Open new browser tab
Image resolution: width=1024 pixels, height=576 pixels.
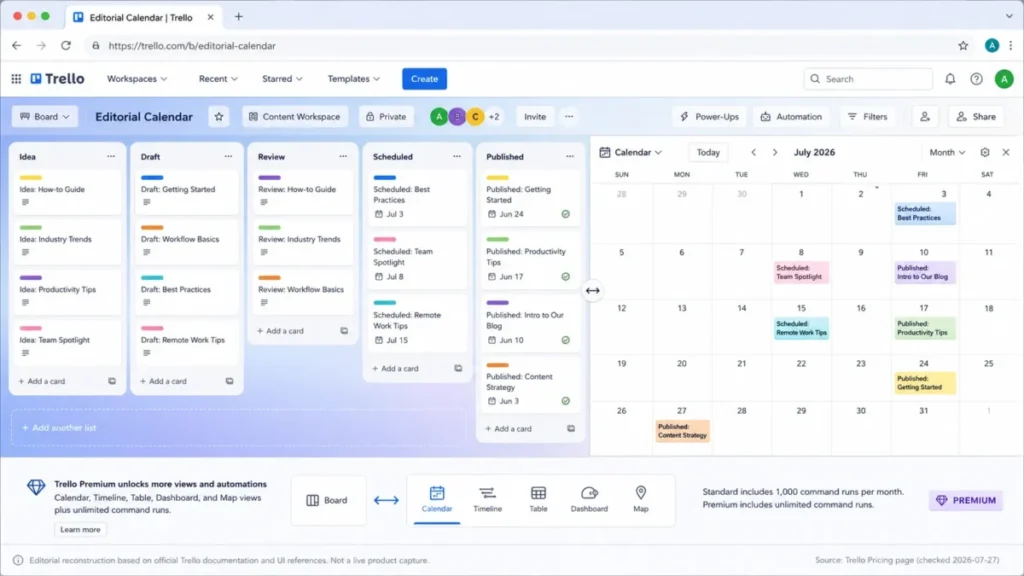coord(238,17)
